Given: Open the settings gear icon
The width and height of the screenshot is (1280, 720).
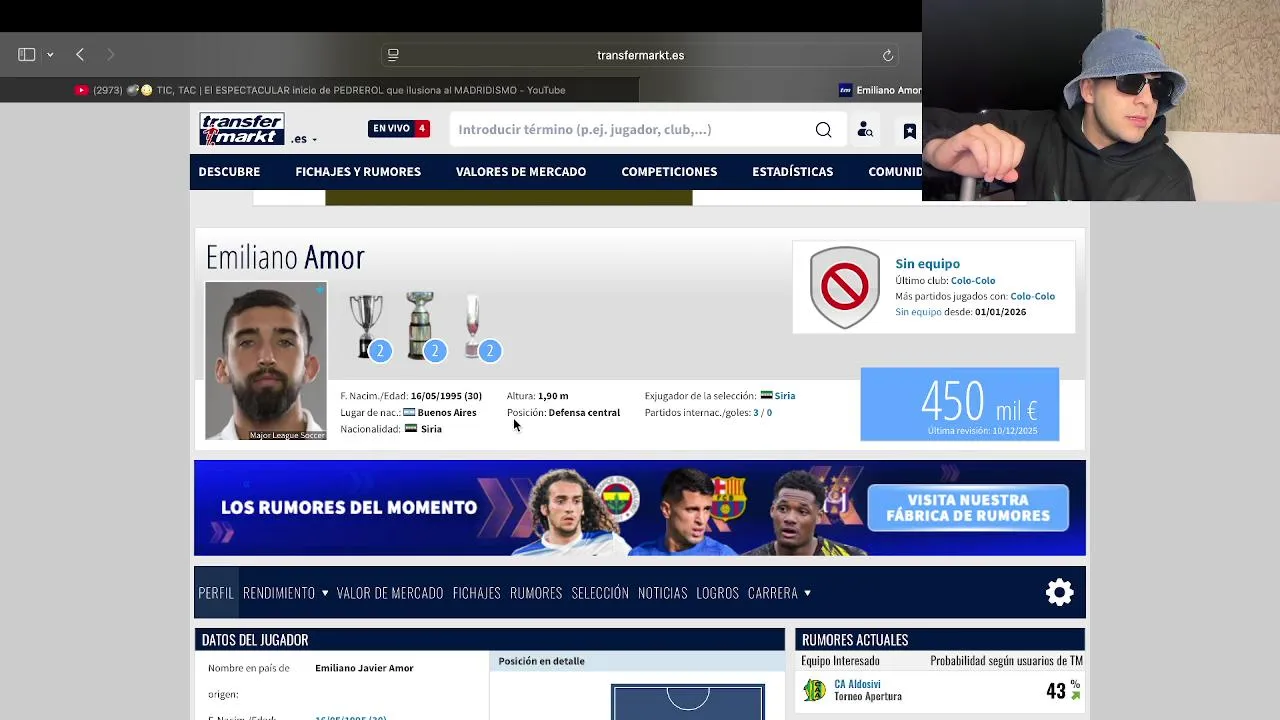Looking at the screenshot, I should point(1059,593).
